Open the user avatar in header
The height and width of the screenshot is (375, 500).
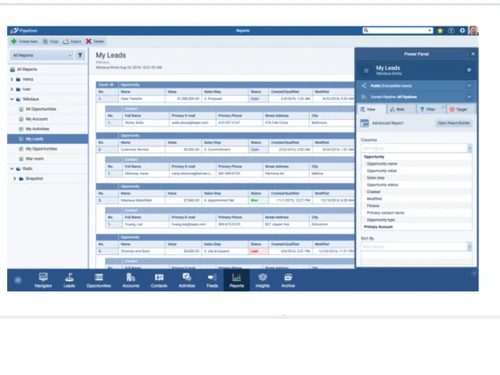(474, 31)
